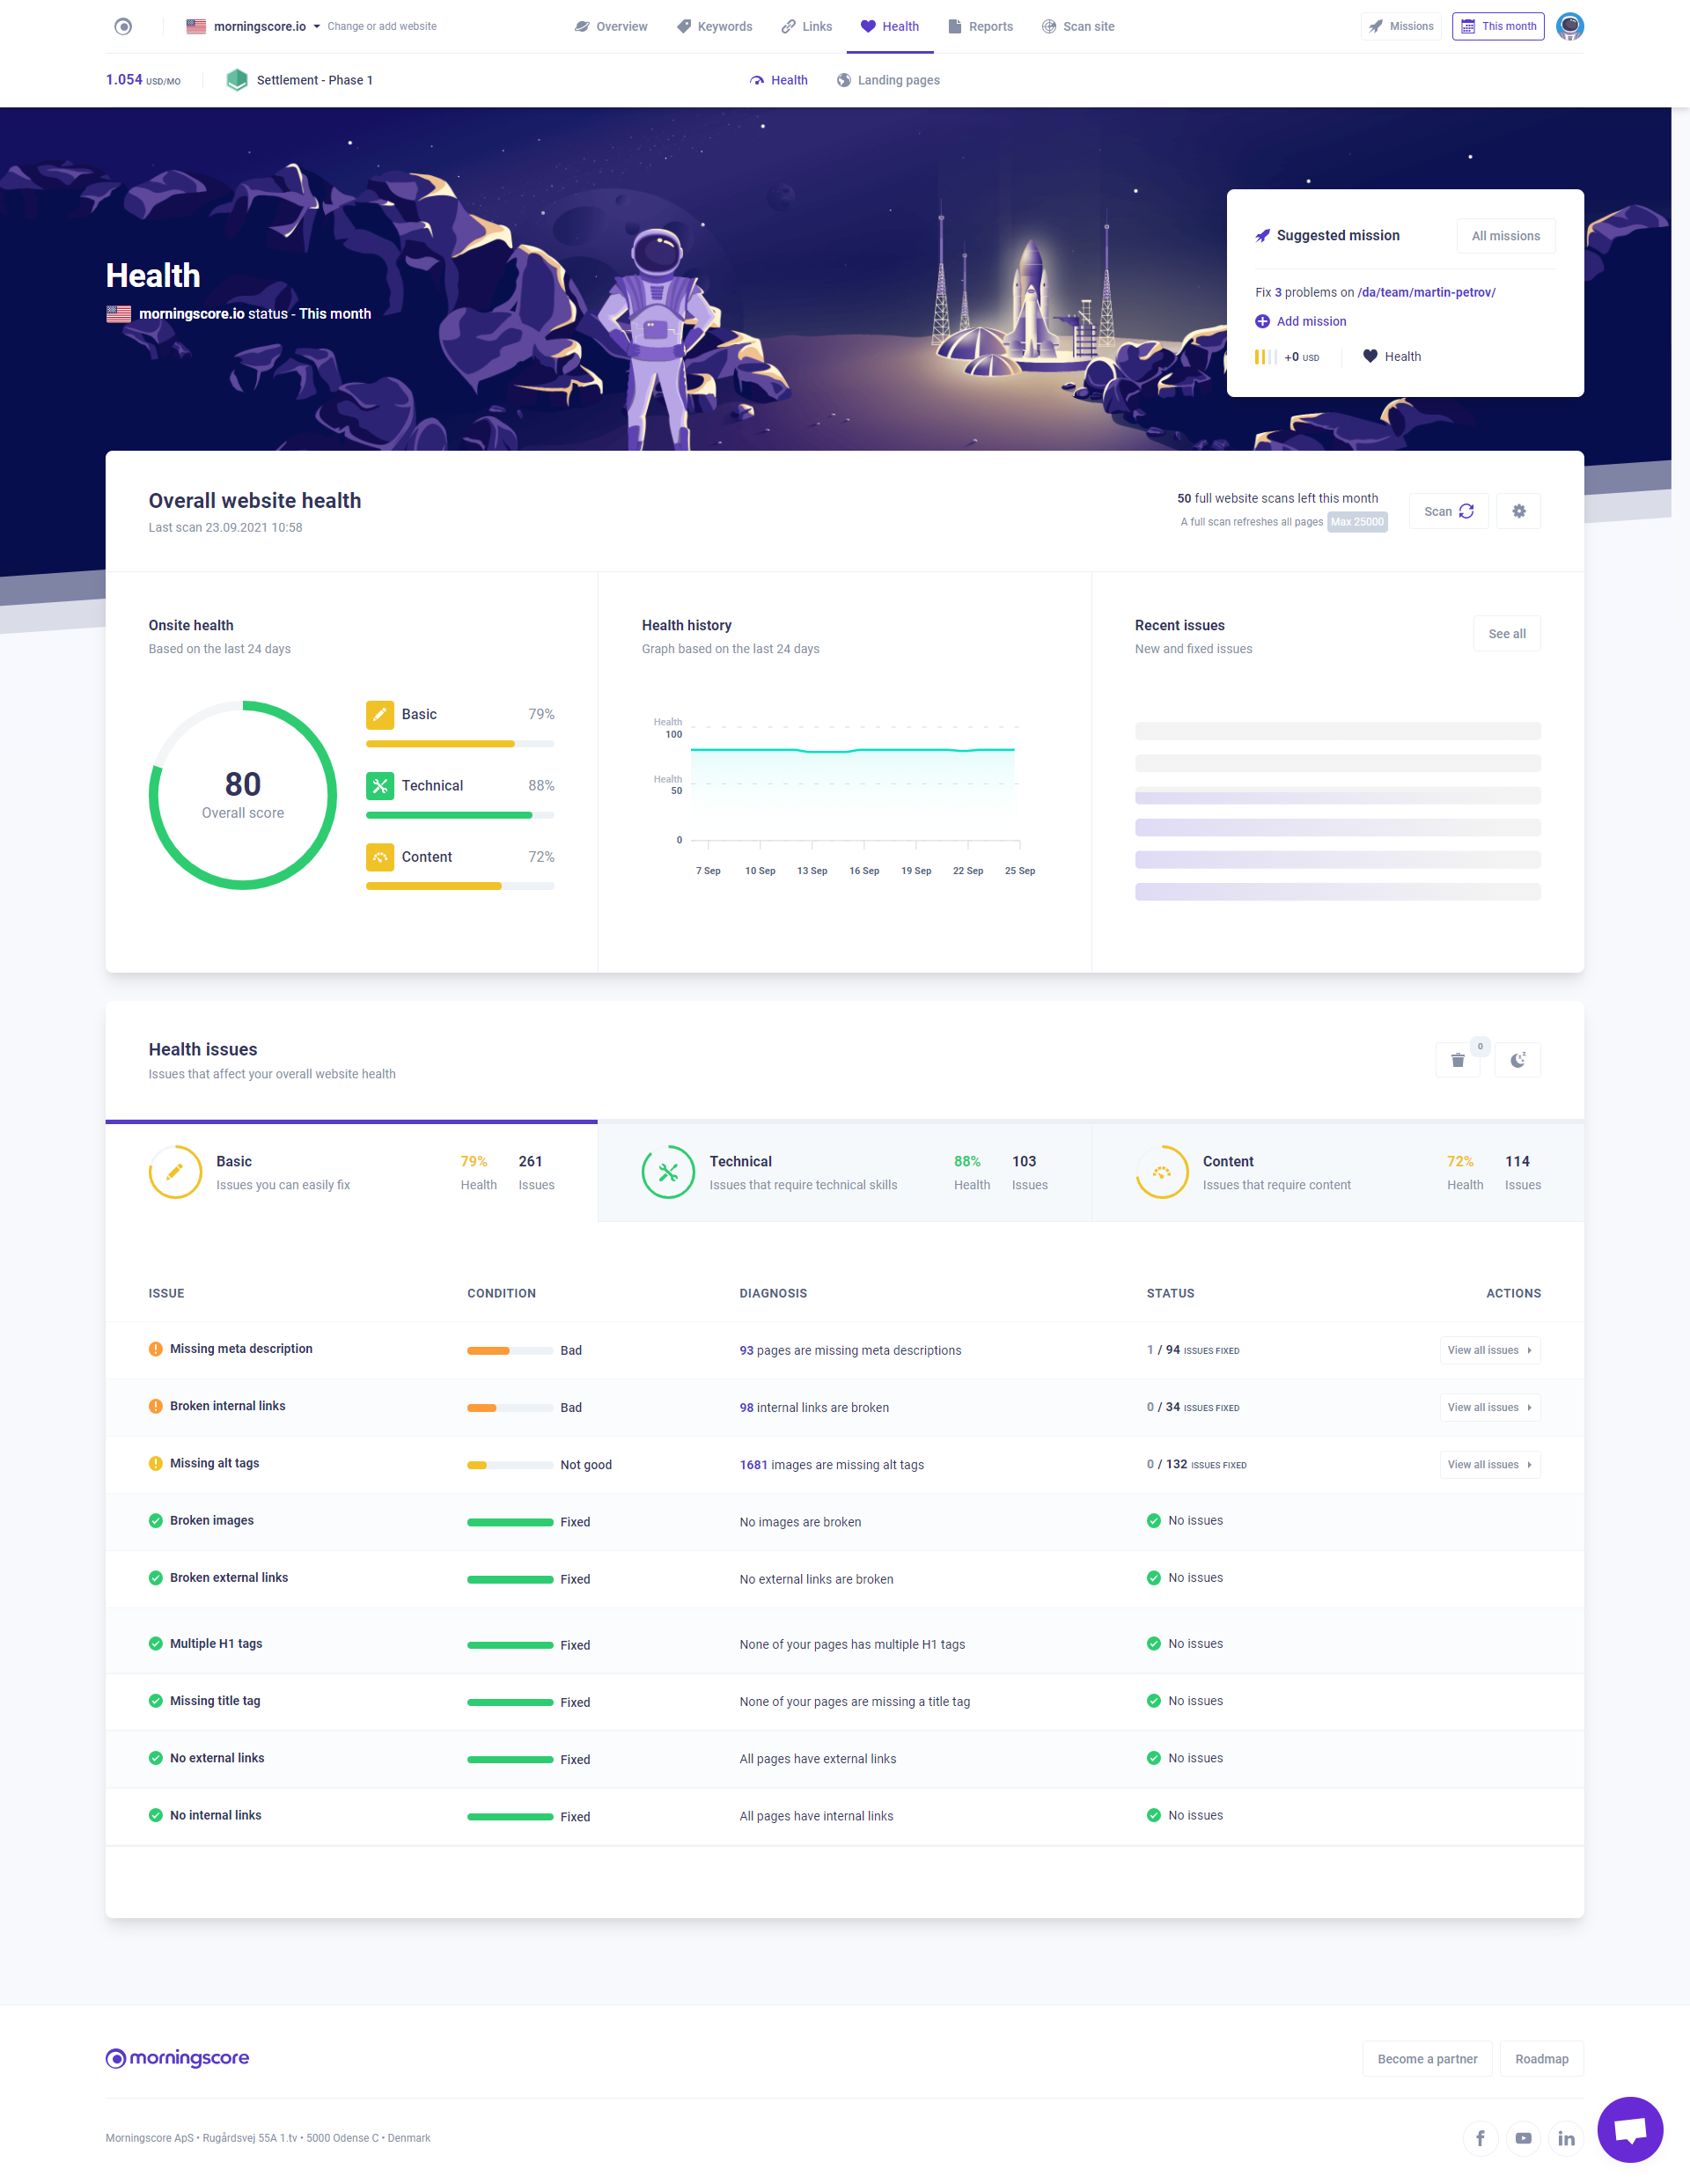Image resolution: width=1690 pixels, height=2184 pixels.
Task: Click the Facebook icon in the footer
Action: pos(1480,2137)
